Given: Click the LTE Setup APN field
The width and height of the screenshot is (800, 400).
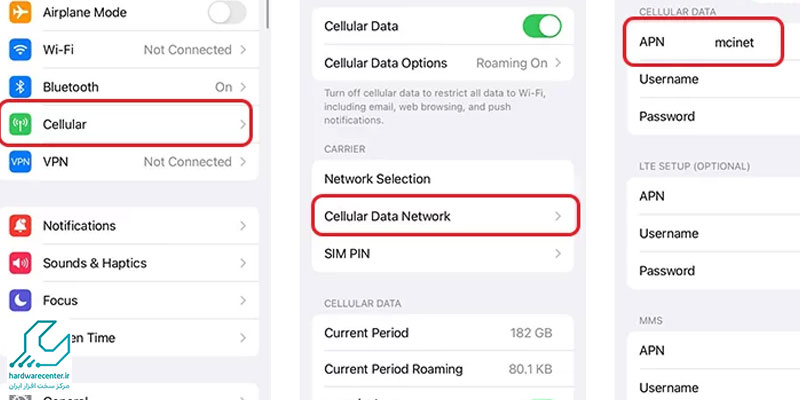Looking at the screenshot, I should (713, 196).
